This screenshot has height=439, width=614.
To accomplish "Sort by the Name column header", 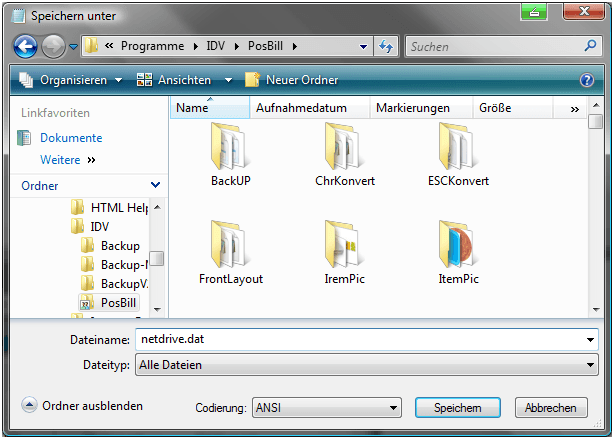I will [x=210, y=108].
